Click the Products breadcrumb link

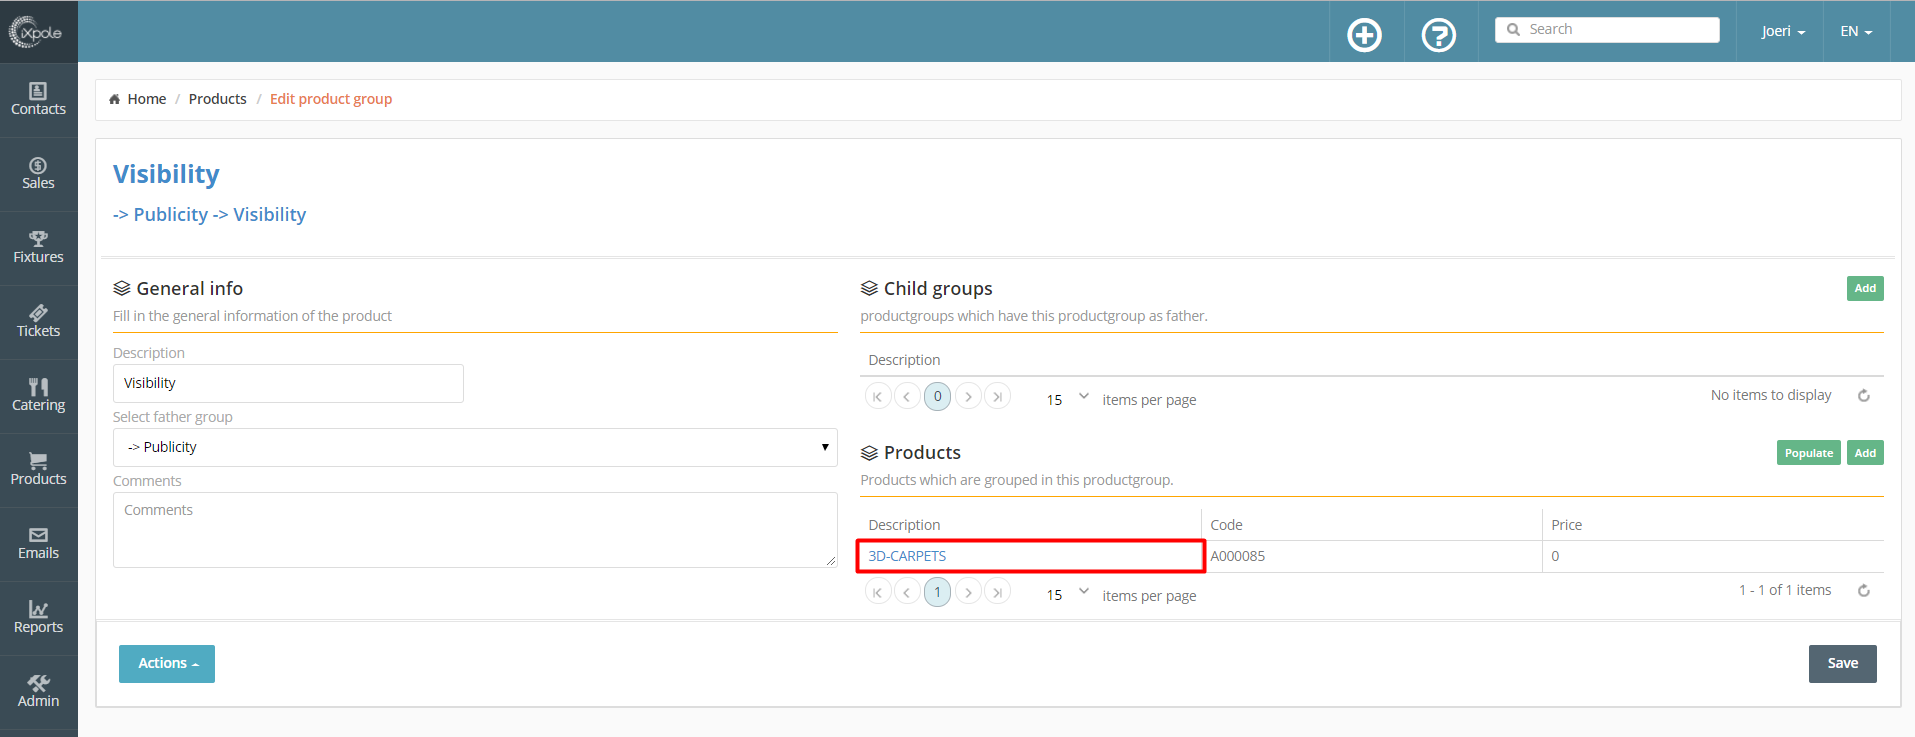217,99
